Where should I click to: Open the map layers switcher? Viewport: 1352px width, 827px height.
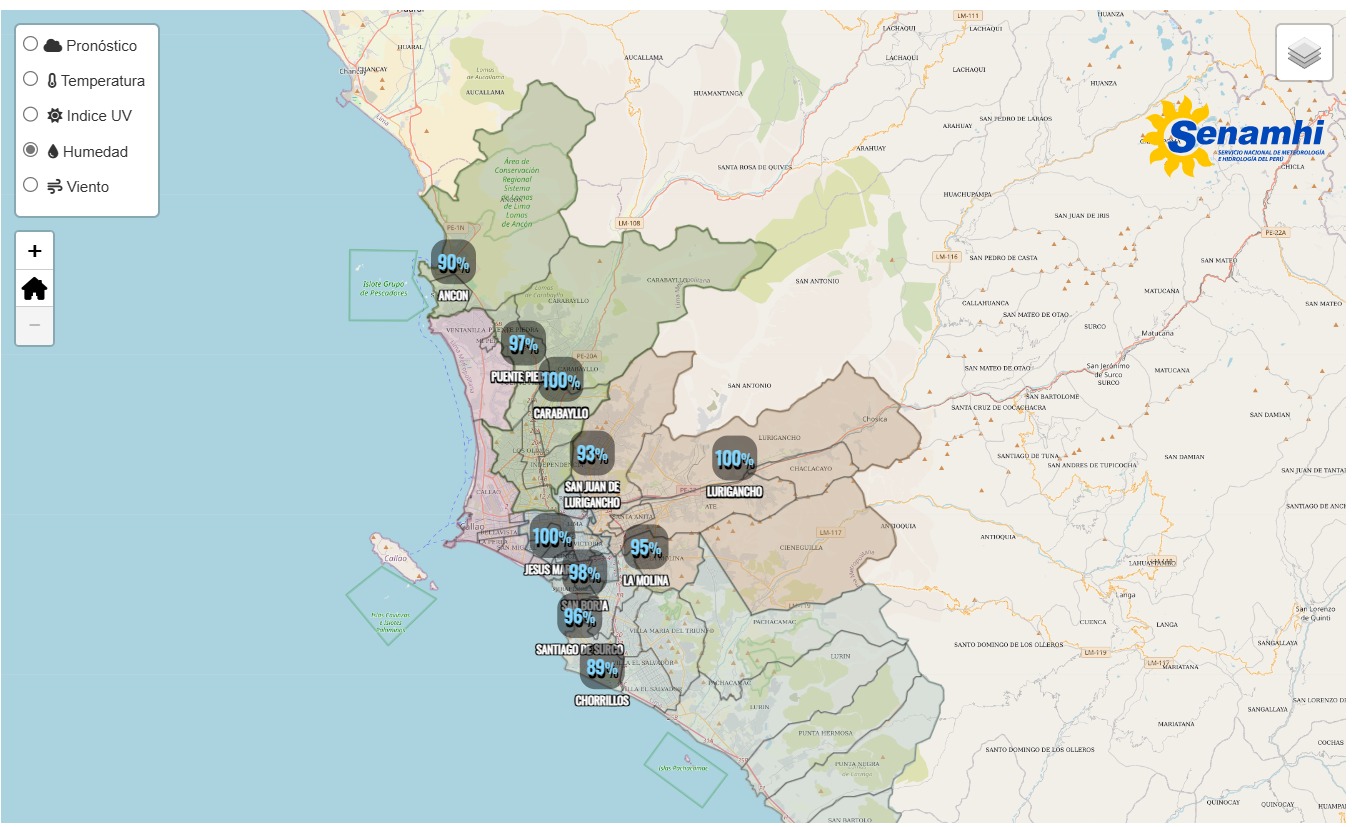1304,53
